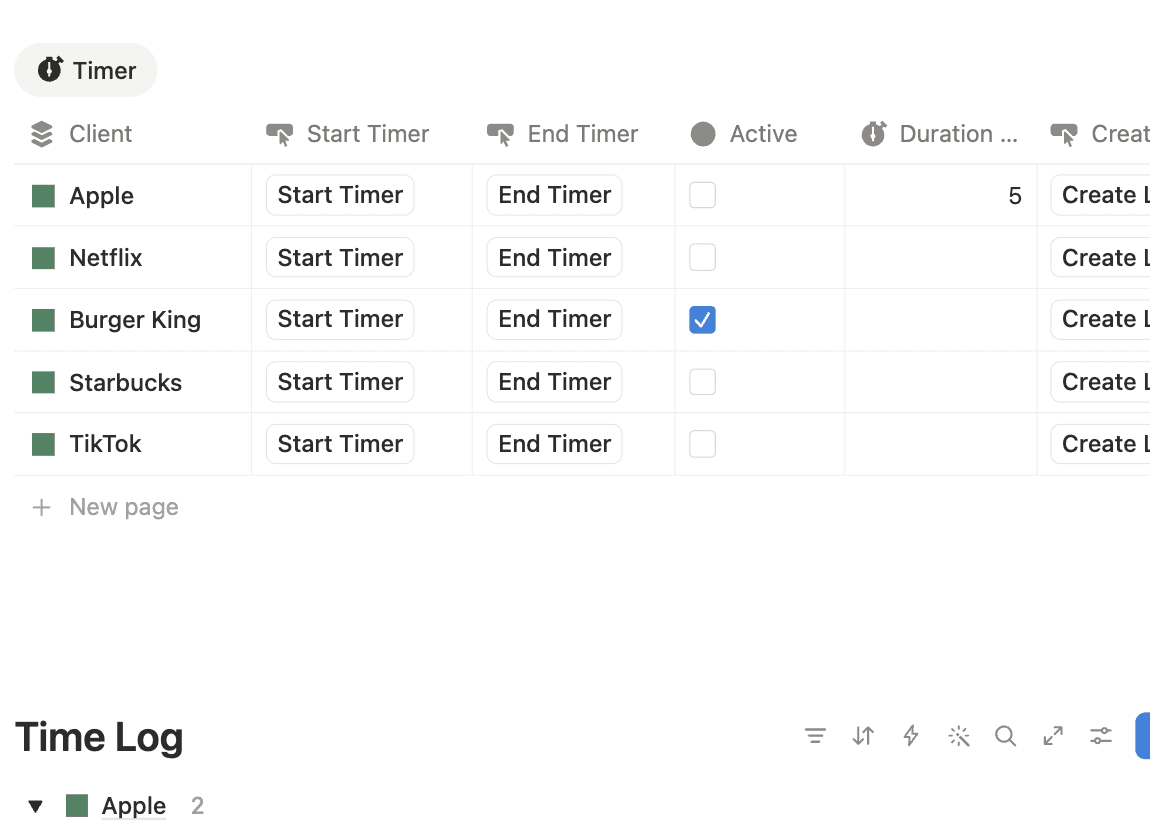Open the Timer view tab
This screenshot has height=826, width=1150.
tap(86, 70)
